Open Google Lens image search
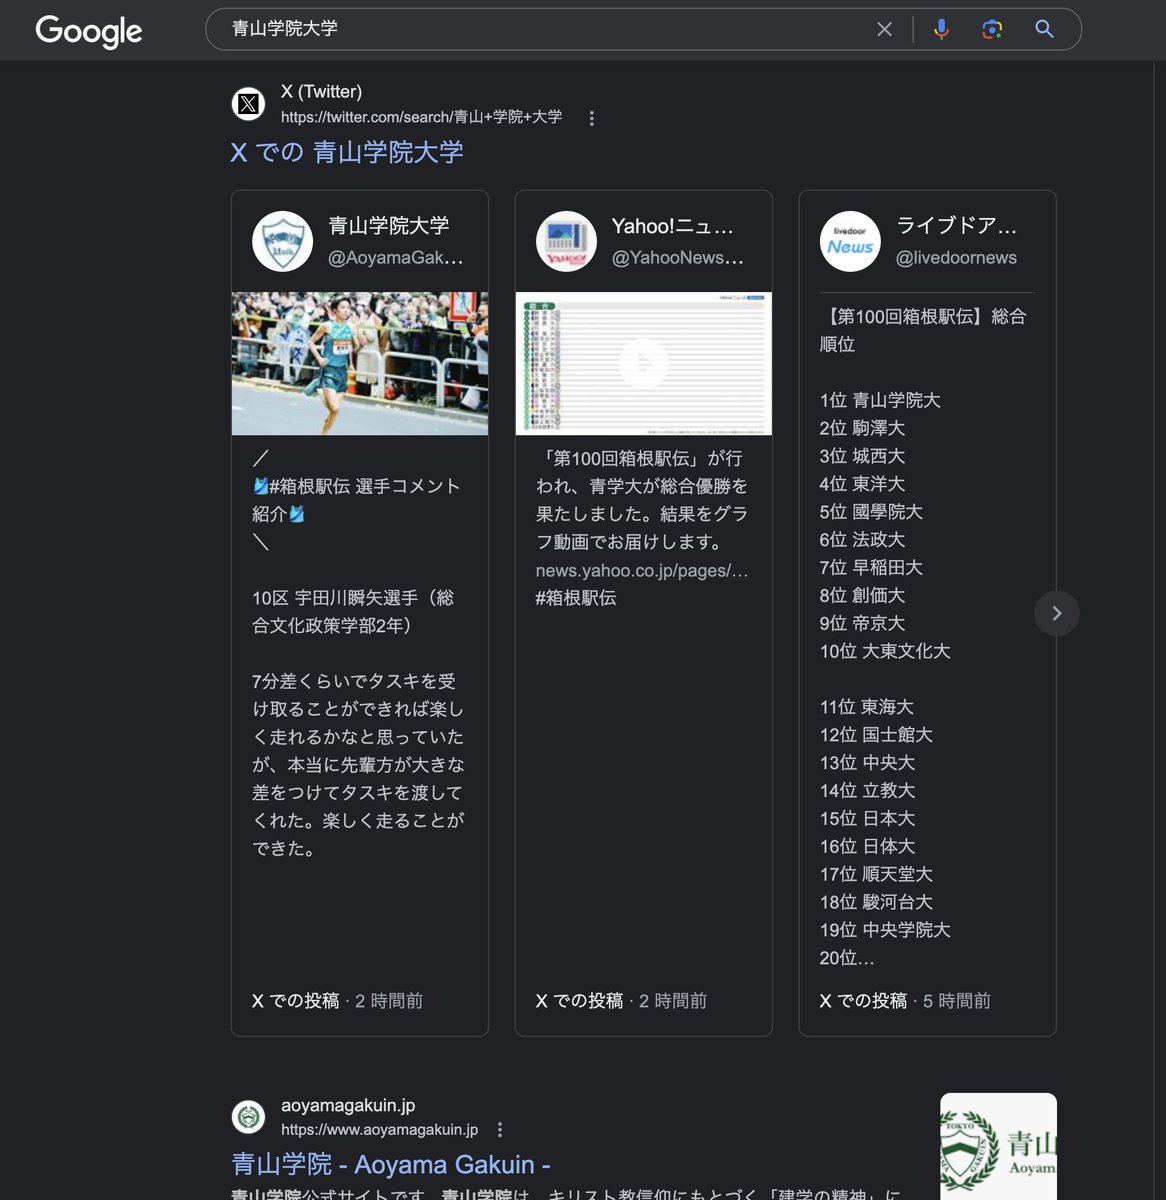The image size is (1166, 1200). 992,30
